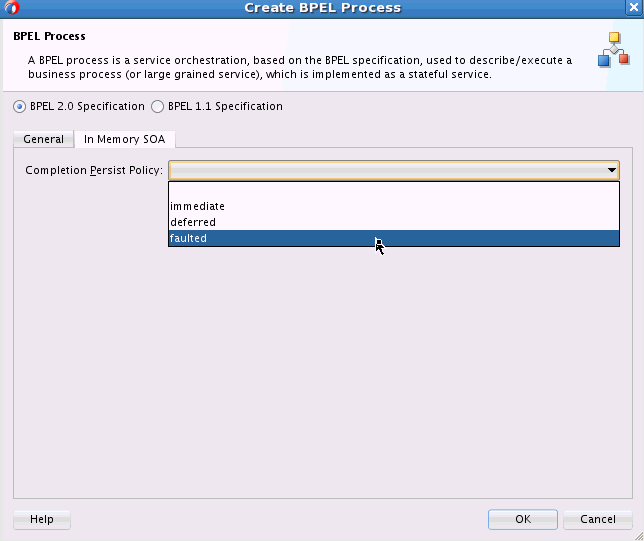Click the BPEL process diagram icon

tap(614, 49)
